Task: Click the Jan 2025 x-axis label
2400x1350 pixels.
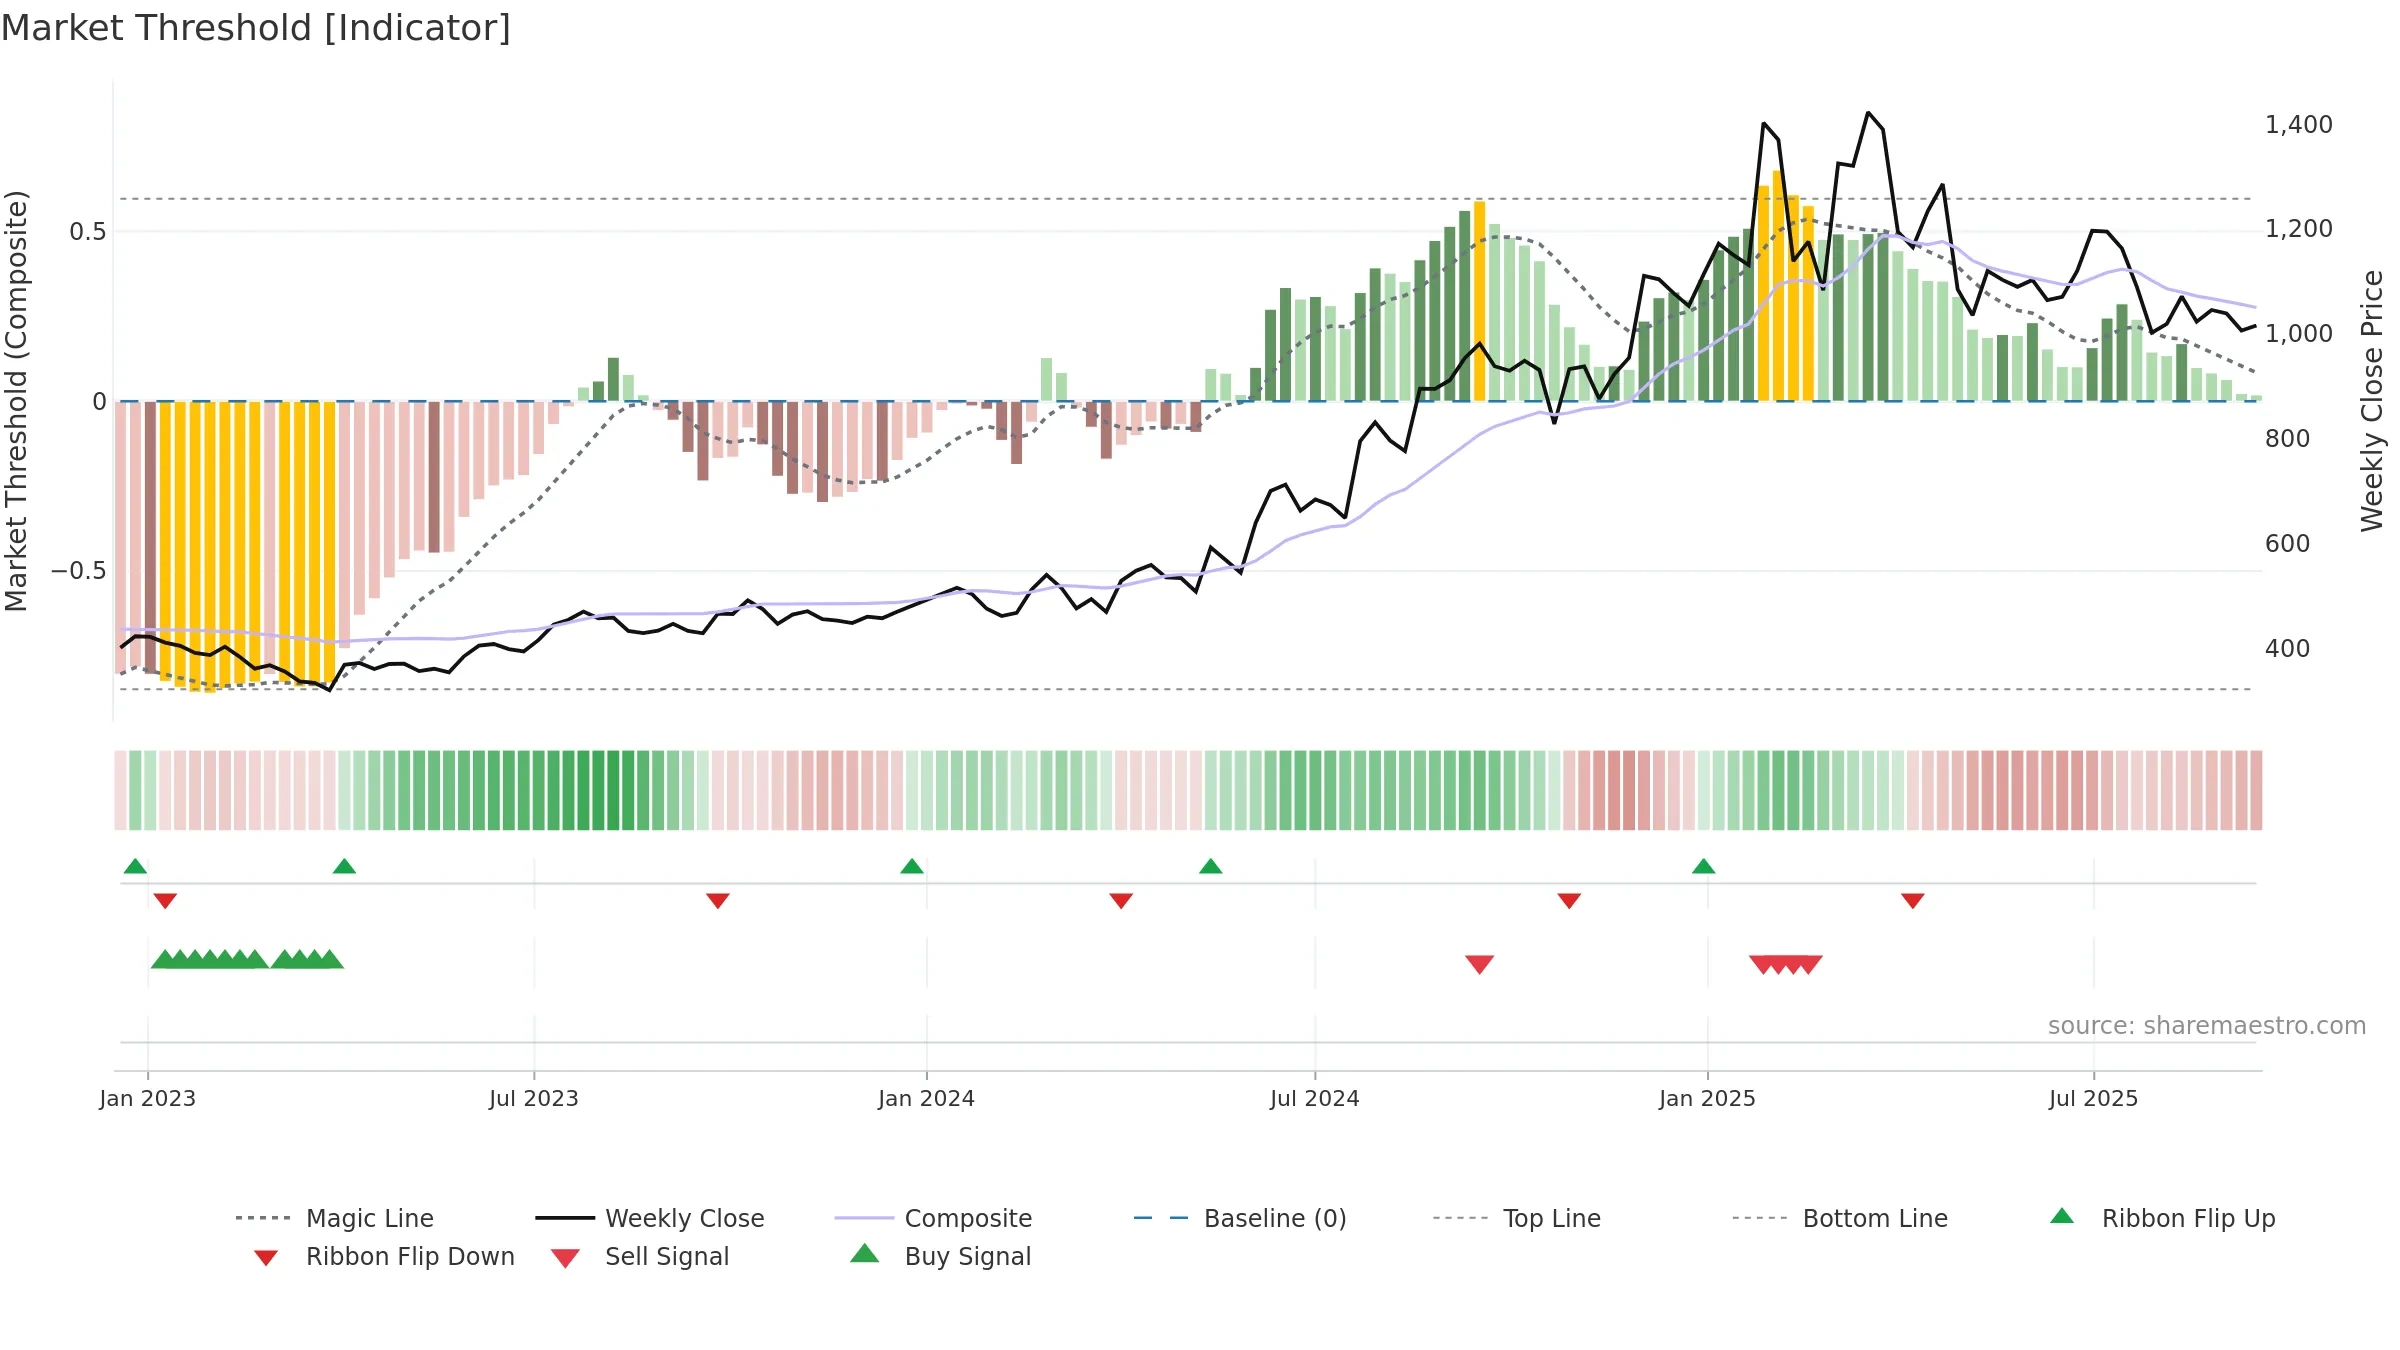Action: coord(1707,1098)
